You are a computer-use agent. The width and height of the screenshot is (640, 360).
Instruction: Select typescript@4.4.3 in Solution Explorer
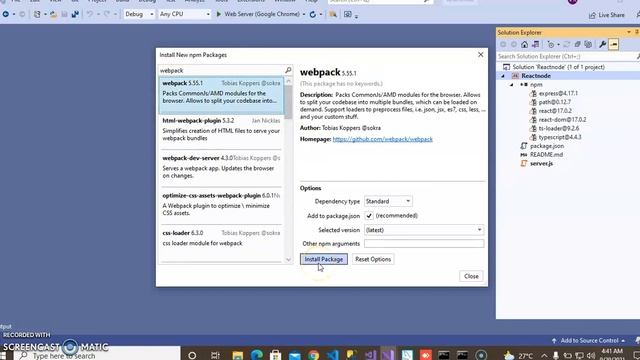coord(560,137)
